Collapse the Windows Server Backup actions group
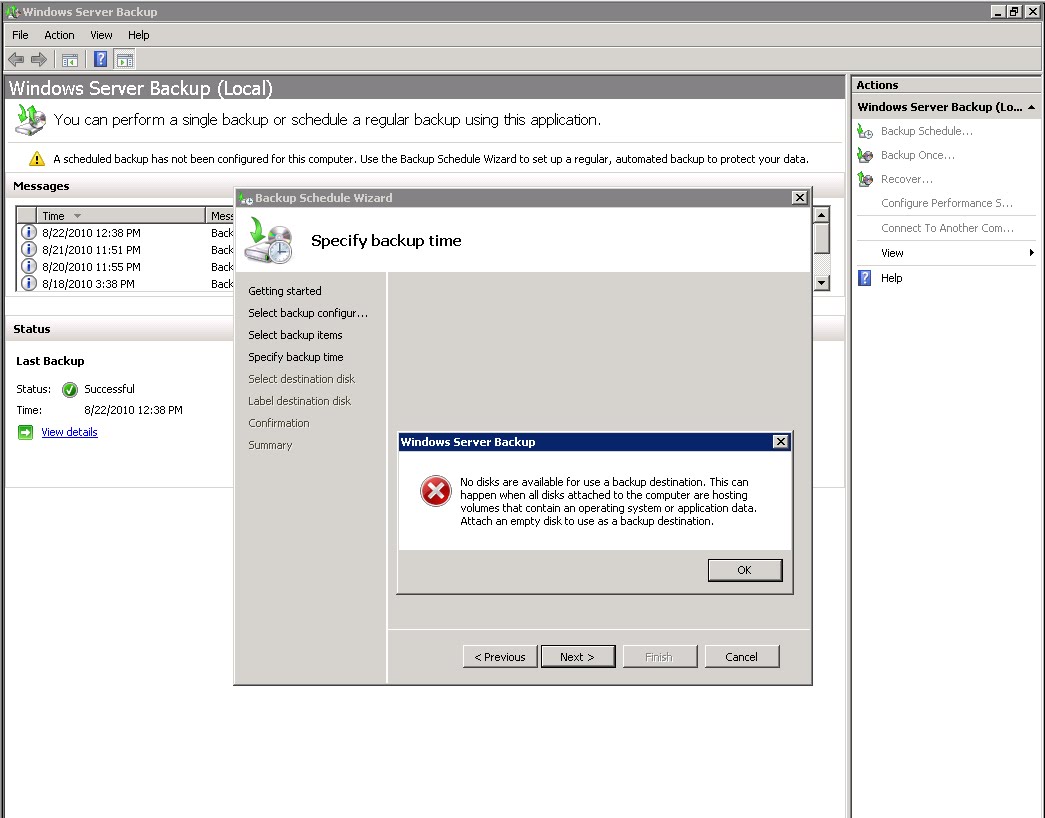 pyautogui.click(x=1031, y=107)
